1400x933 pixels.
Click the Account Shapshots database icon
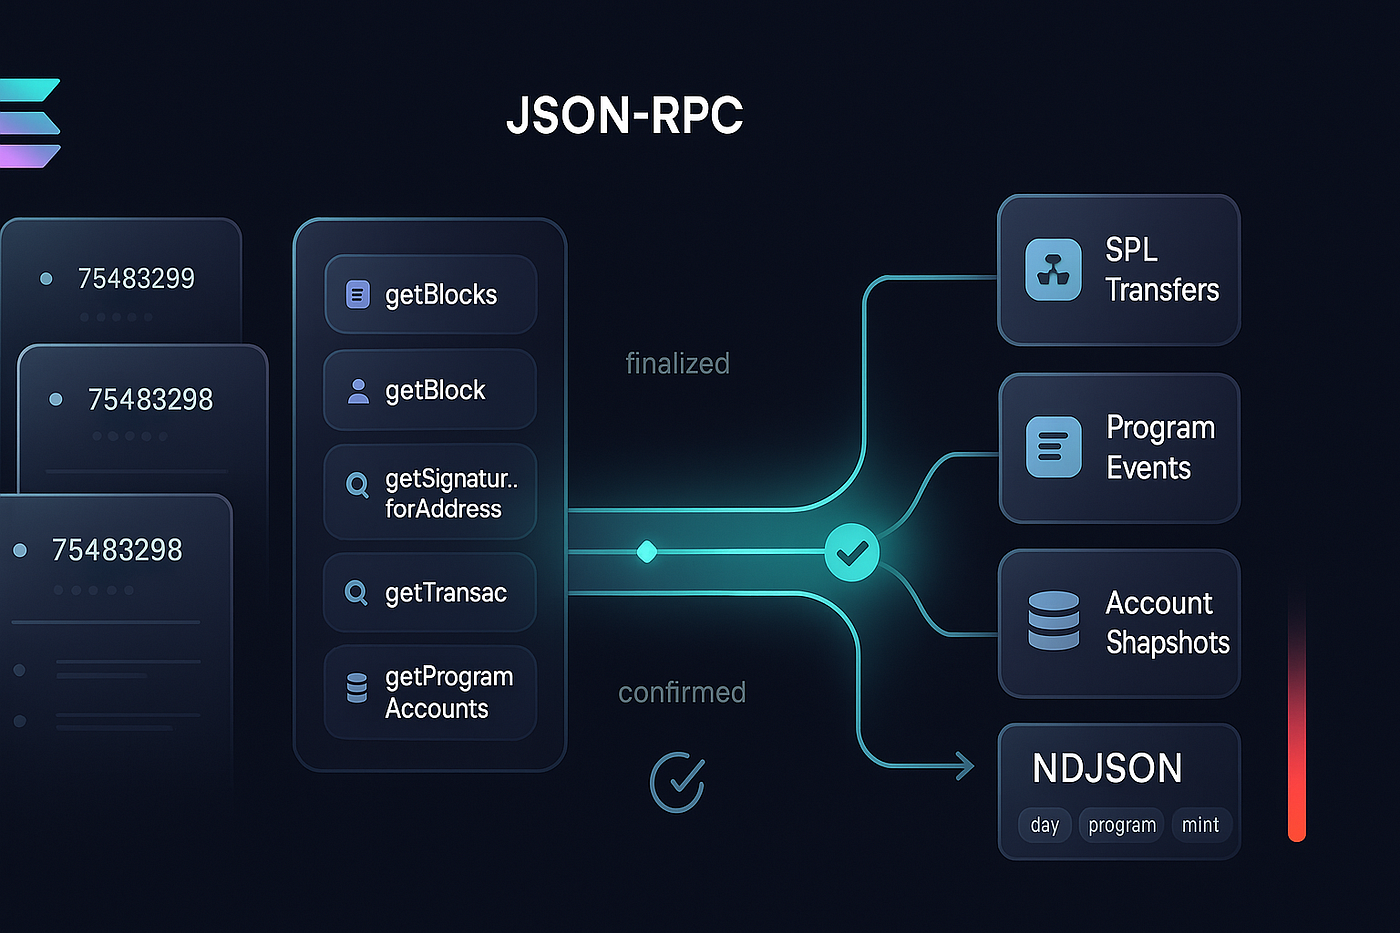(1054, 620)
